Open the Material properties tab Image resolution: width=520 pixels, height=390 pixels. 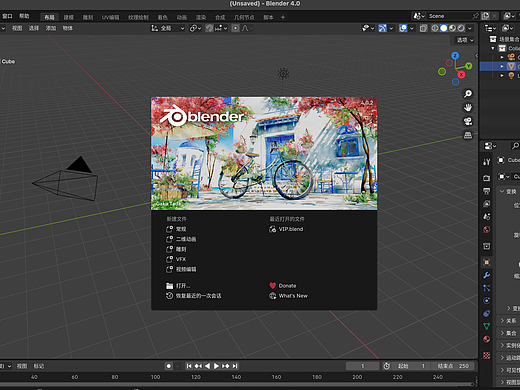click(x=487, y=339)
